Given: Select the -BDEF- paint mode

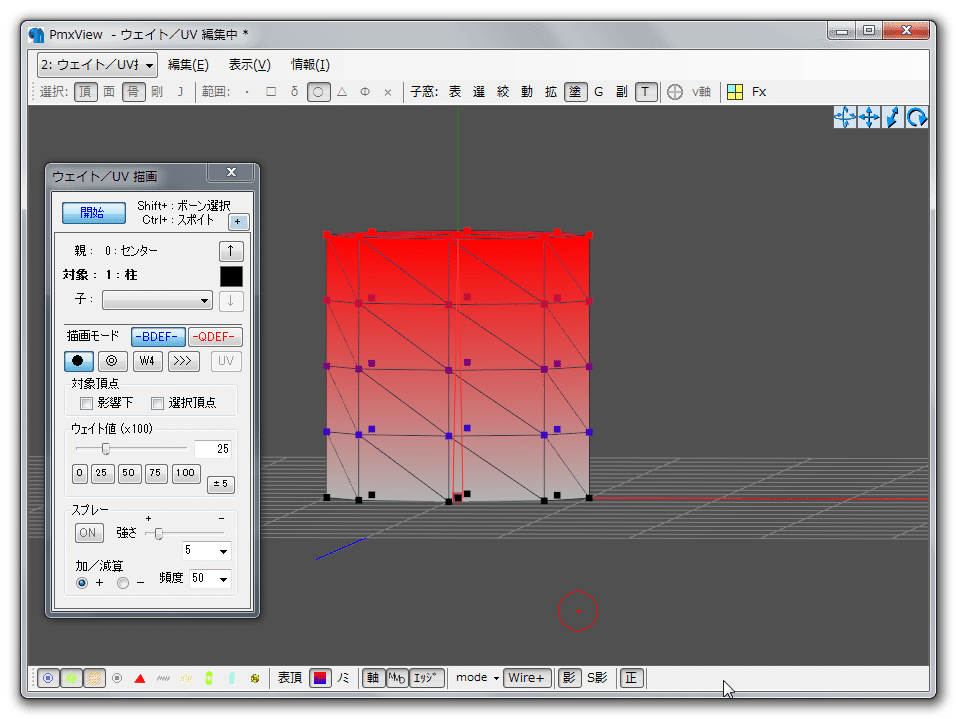Looking at the screenshot, I should tap(157, 337).
